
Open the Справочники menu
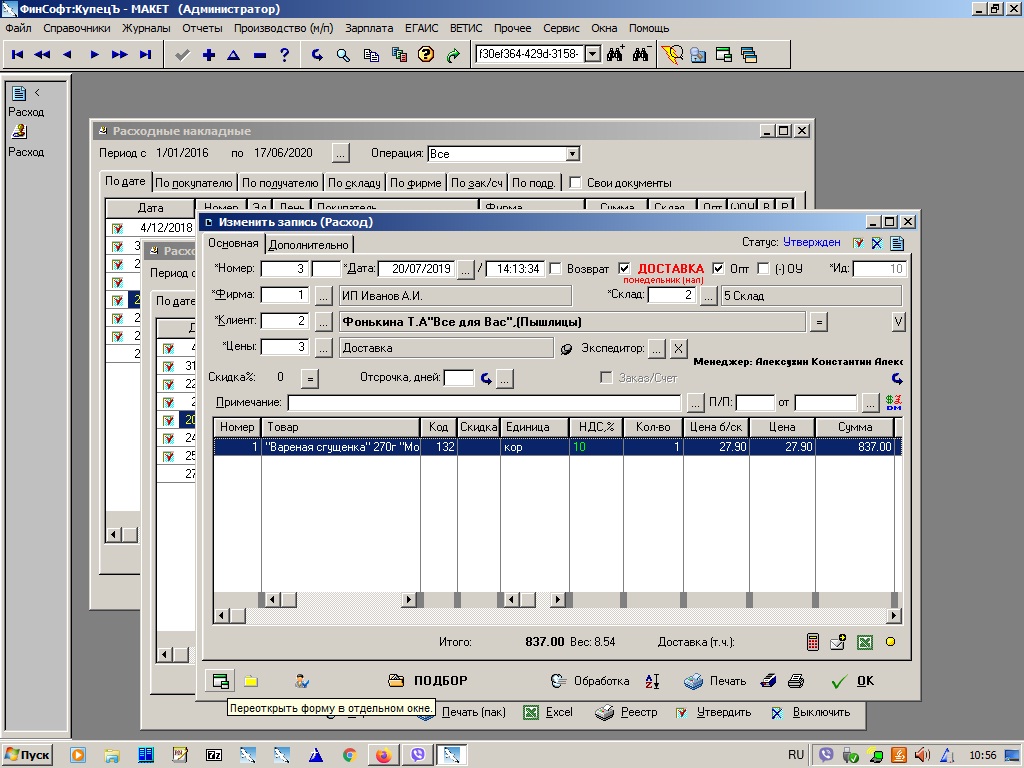pyautogui.click(x=77, y=29)
